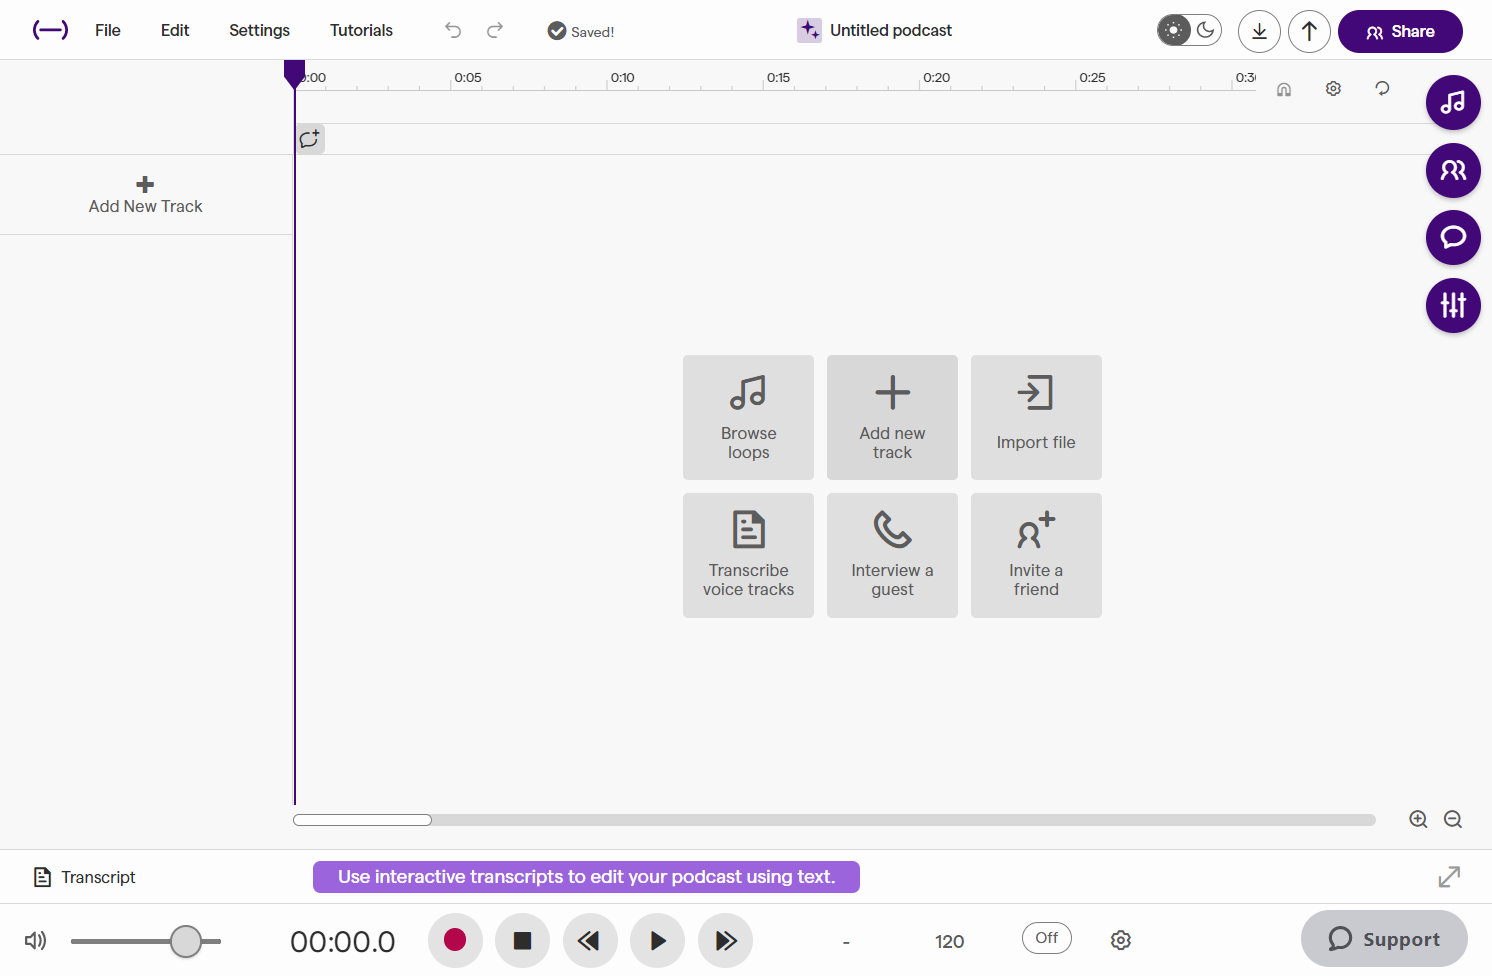
Task: Toggle light and dark mode switch
Action: coord(1189,30)
